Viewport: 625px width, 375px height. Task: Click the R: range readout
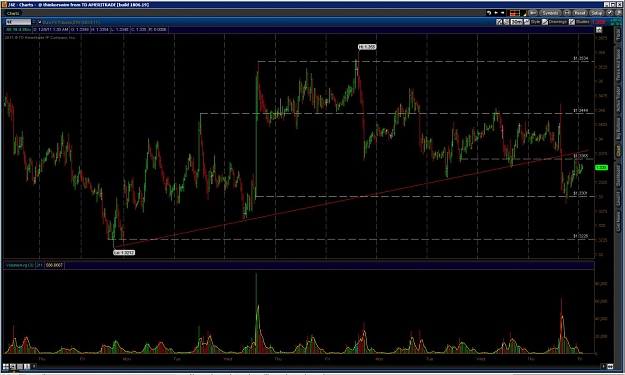[x=158, y=29]
